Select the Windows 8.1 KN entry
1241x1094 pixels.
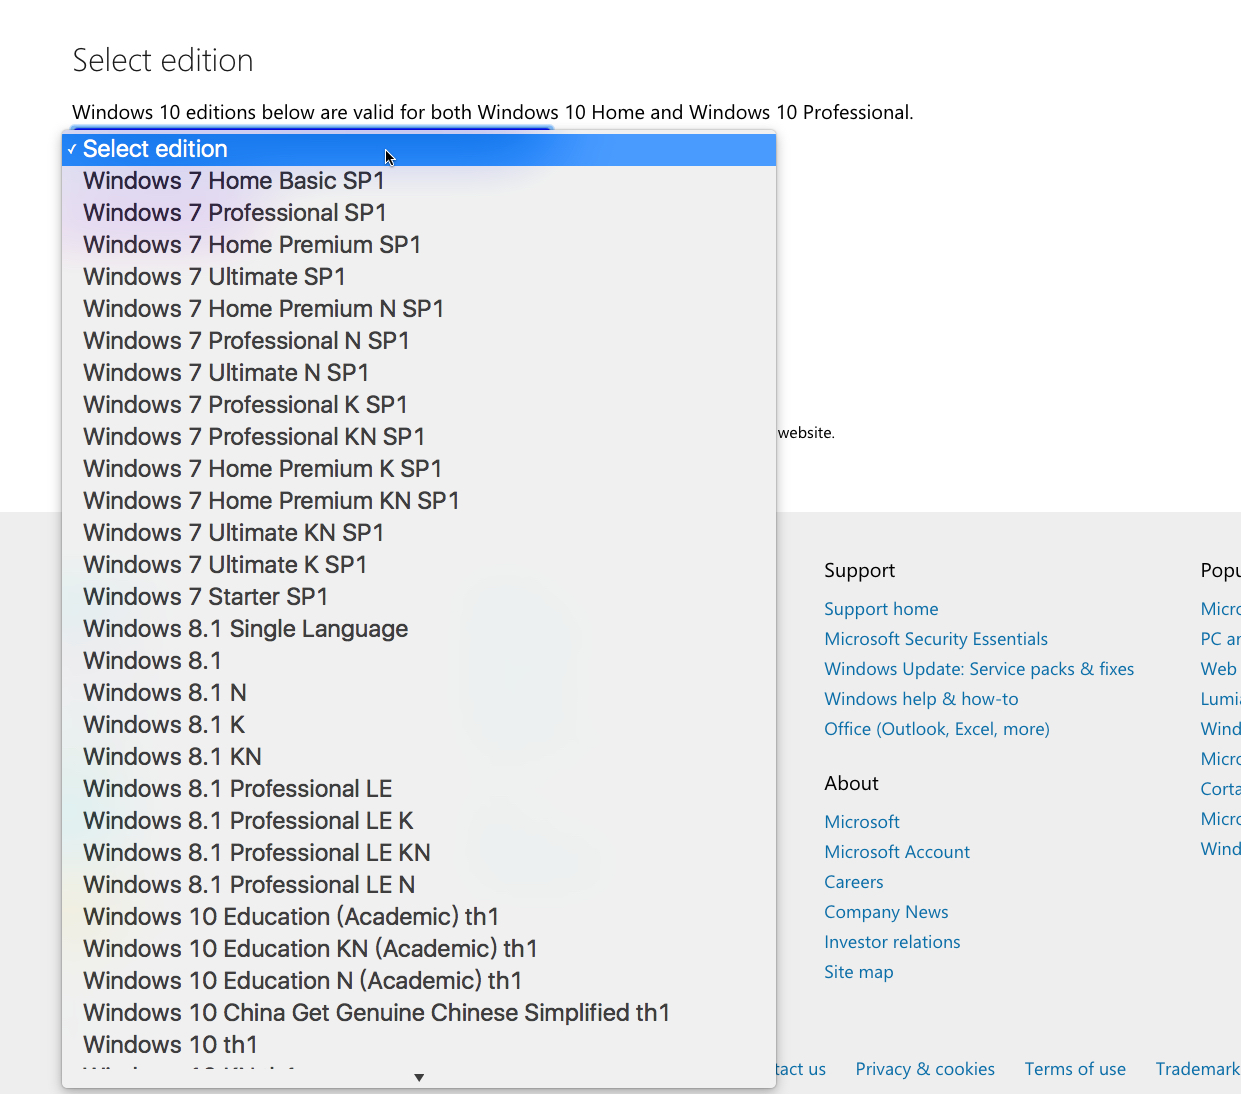pyautogui.click(x=419, y=757)
